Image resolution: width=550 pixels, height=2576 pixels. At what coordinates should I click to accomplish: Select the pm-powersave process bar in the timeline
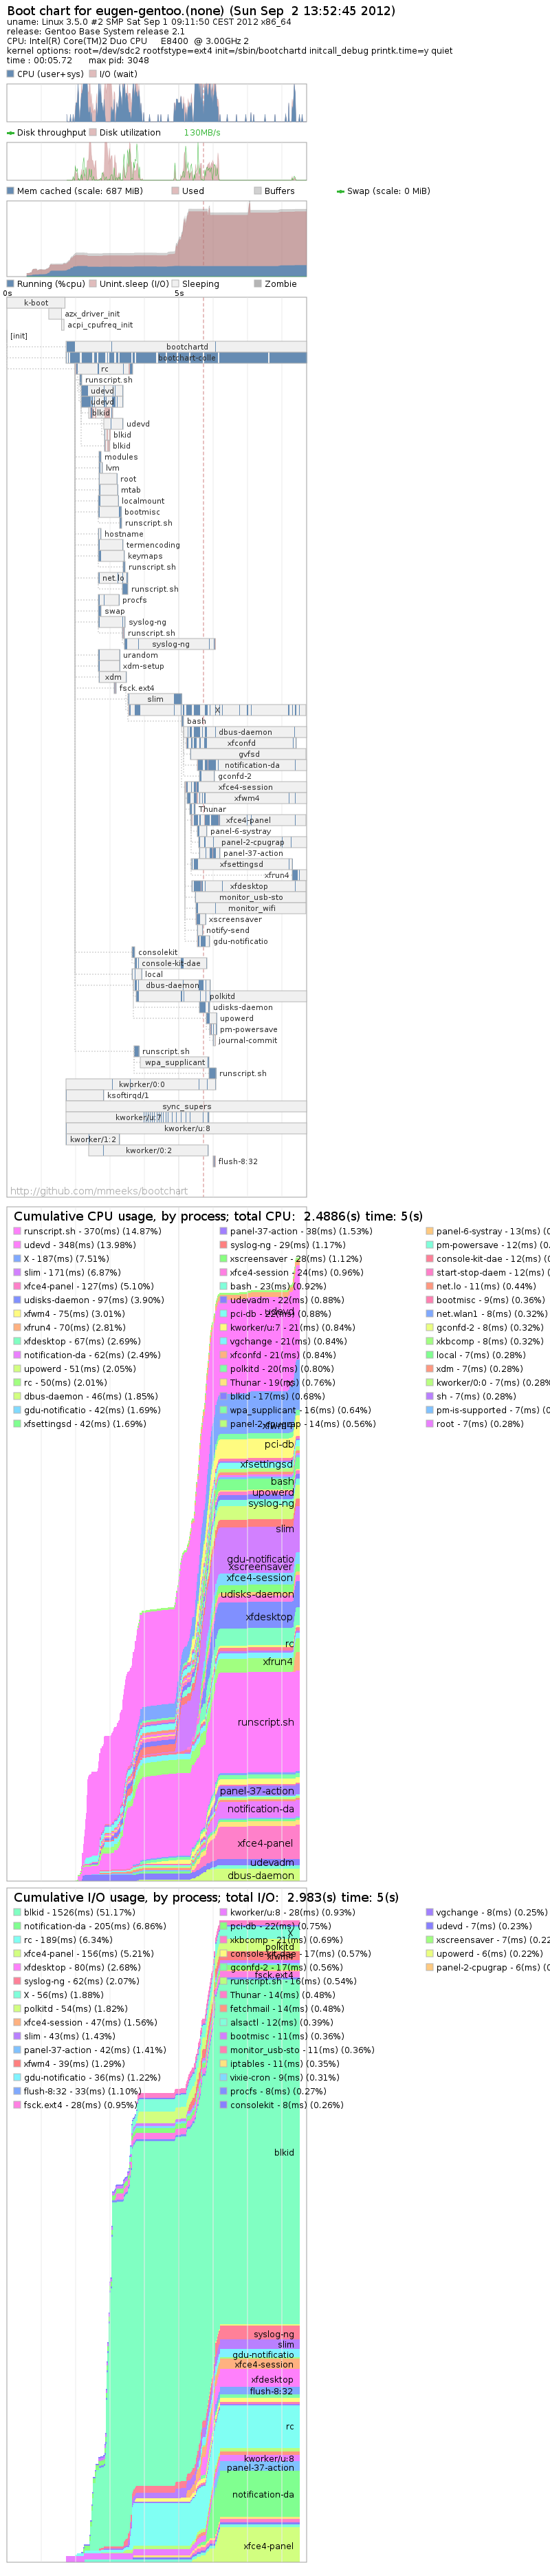pyautogui.click(x=213, y=1028)
